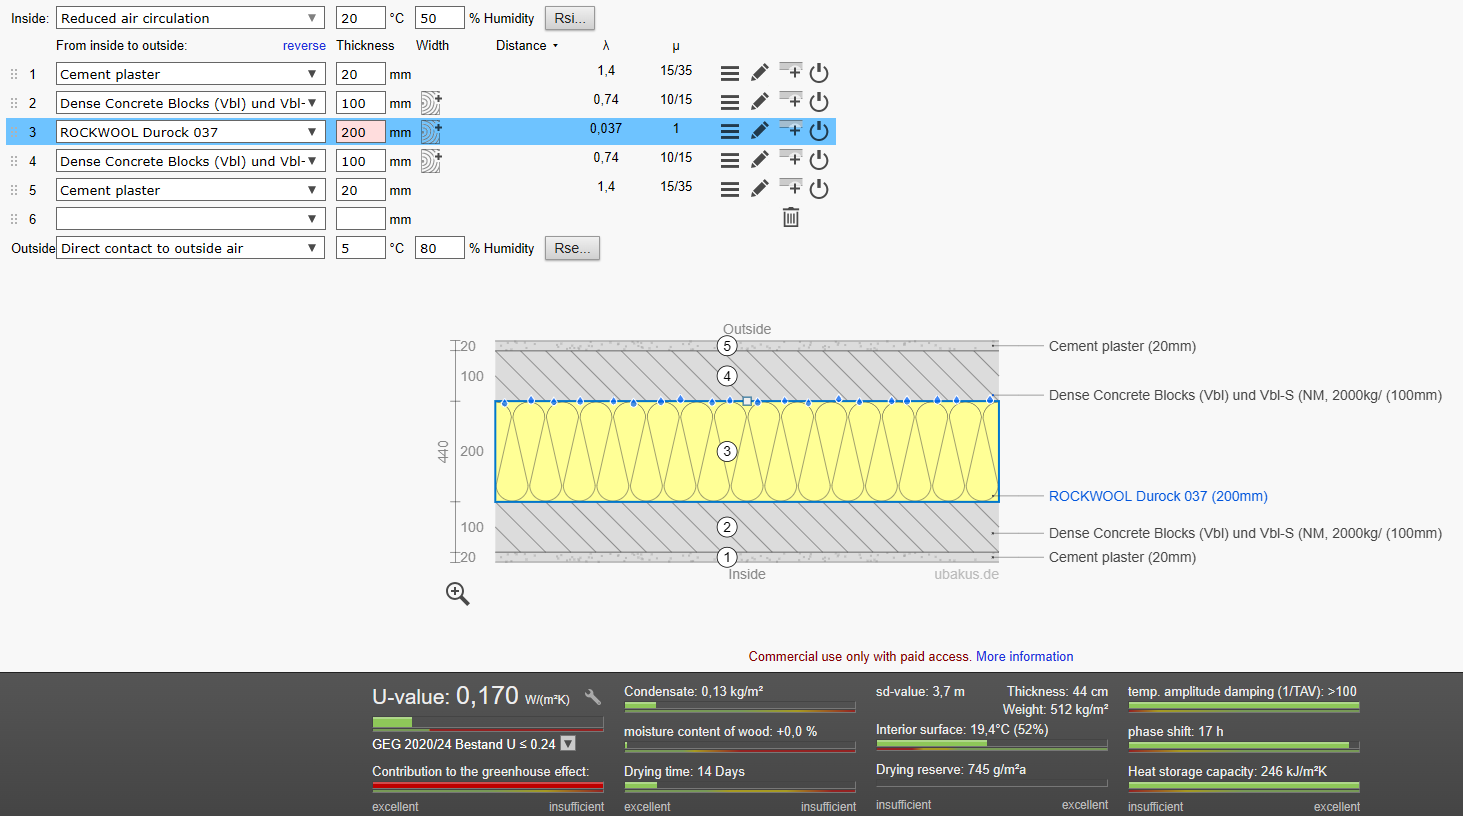Screen dimensions: 1463x816
Task: Open the menu icon for Cement plaster layer 1
Action: click(x=730, y=73)
